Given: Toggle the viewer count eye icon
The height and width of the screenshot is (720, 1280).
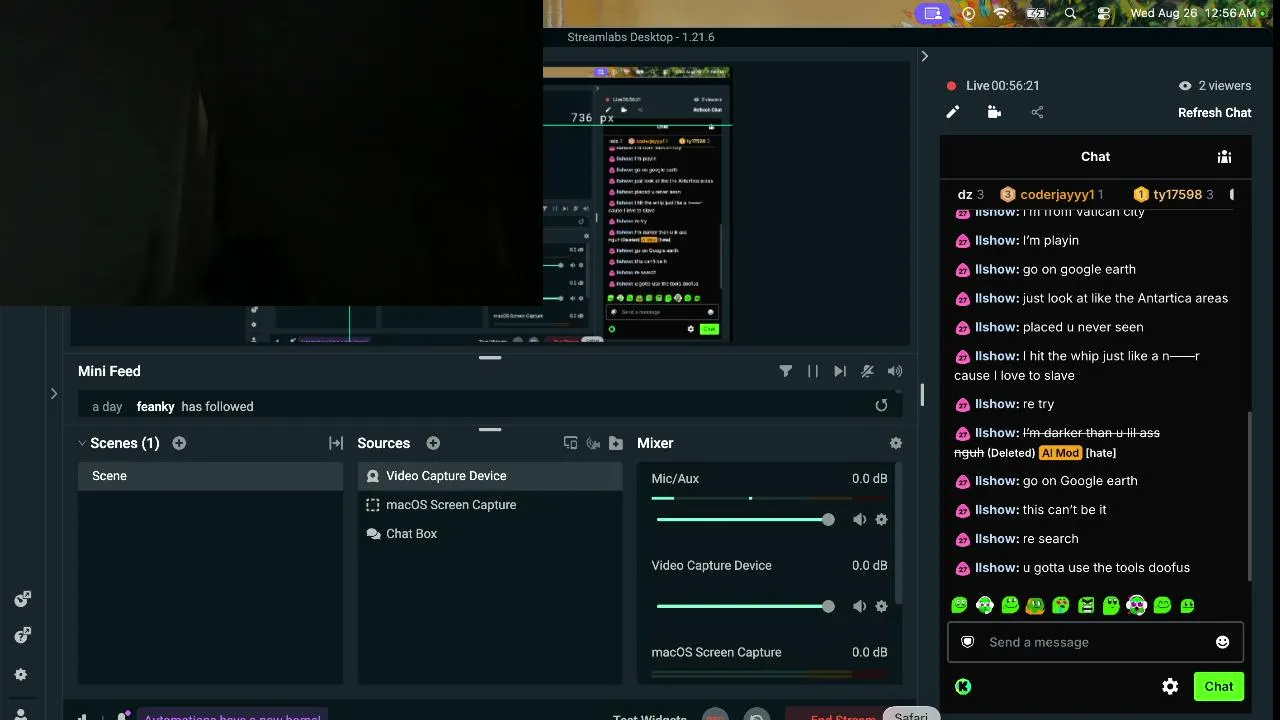Looking at the screenshot, I should (x=1185, y=86).
